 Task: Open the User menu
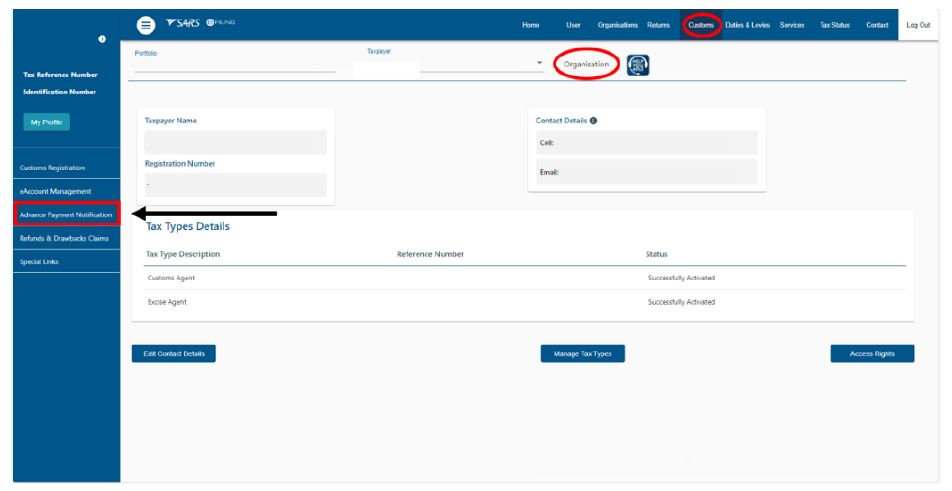(x=573, y=25)
